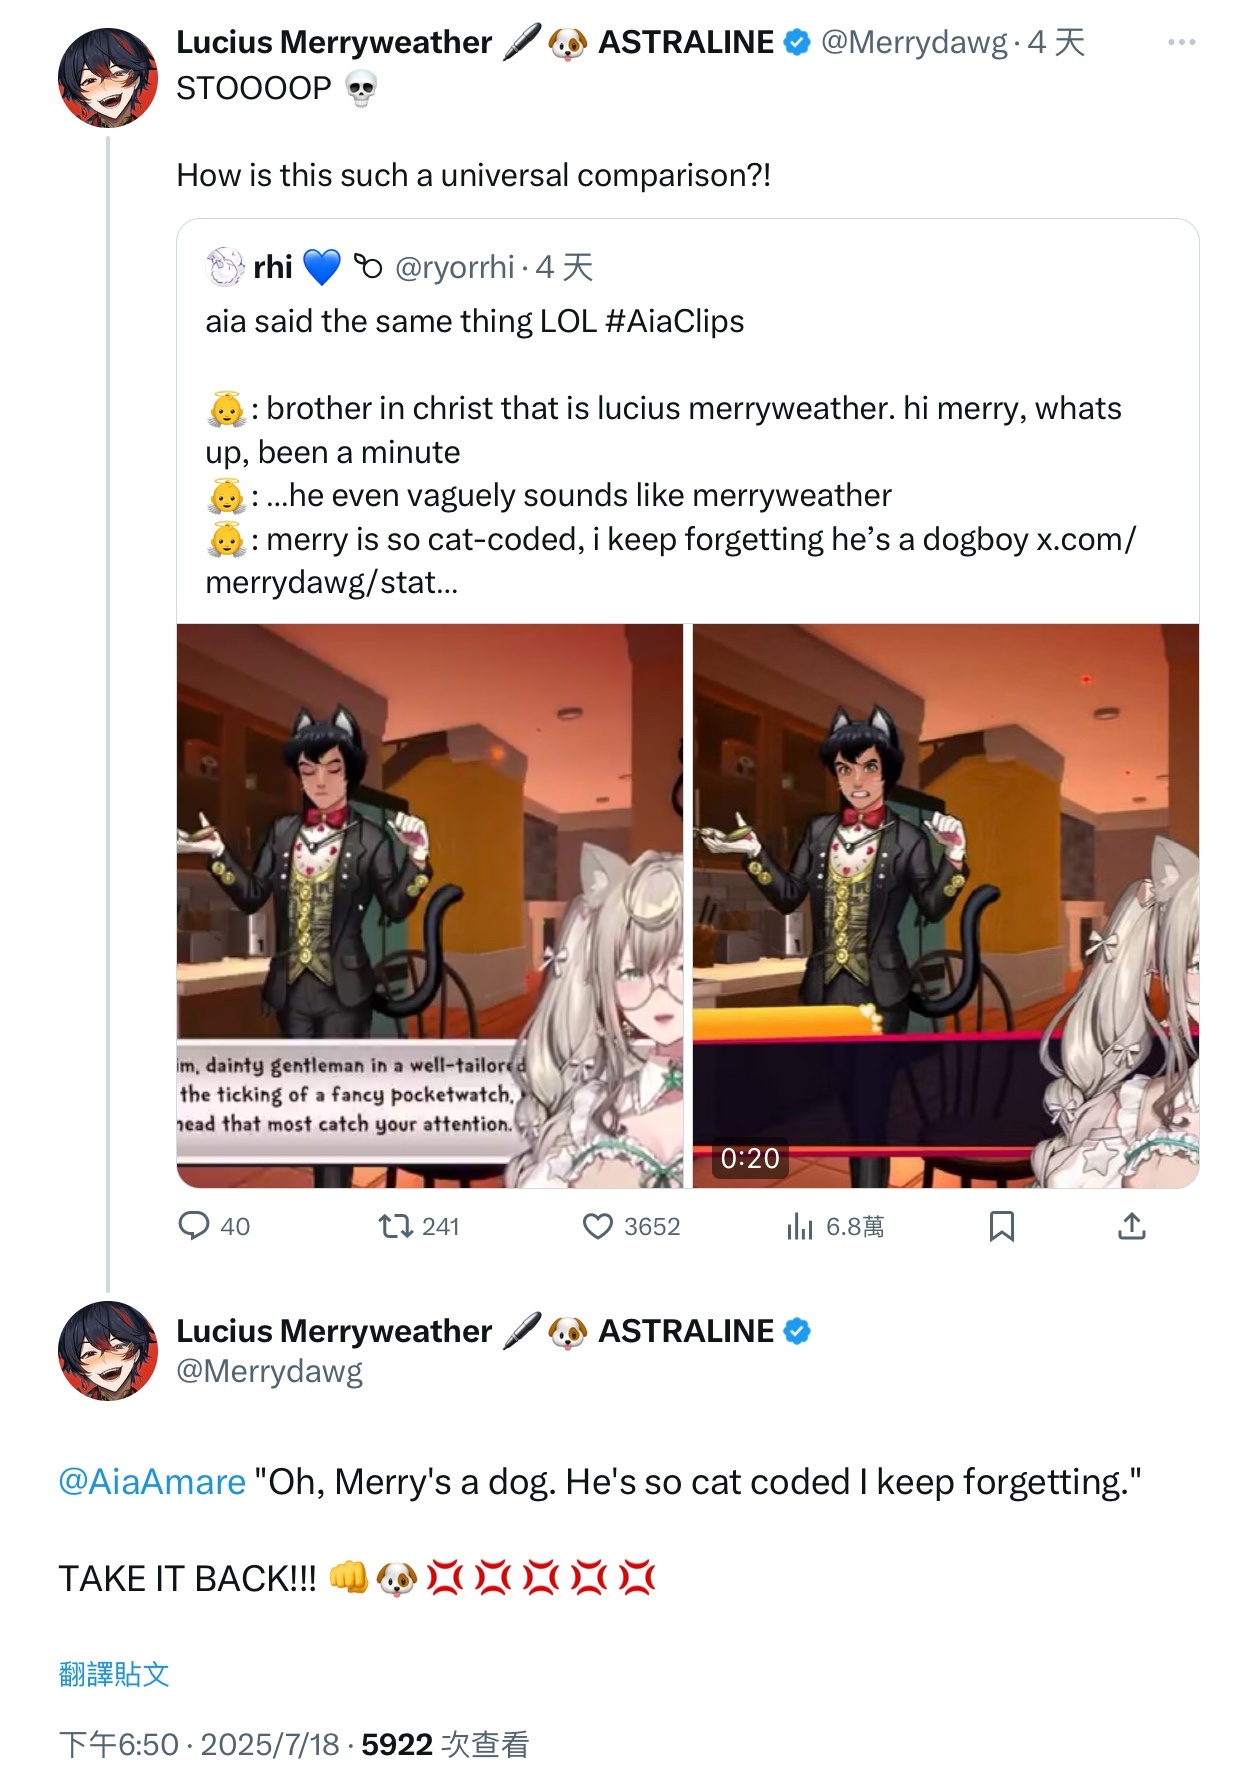1247x1777 pixels.
Task: Open the avatar on the reply tweet
Action: [x=108, y=1351]
